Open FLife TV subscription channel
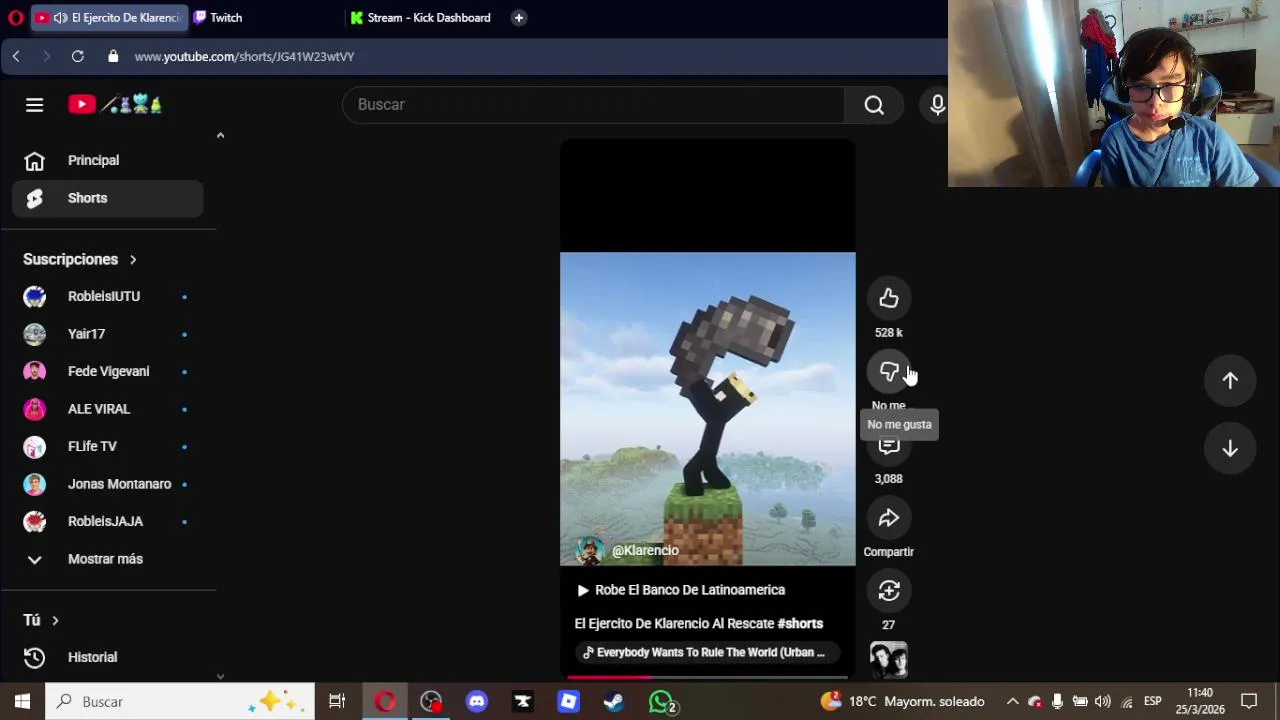Screen dimensions: 1280x720 point(108,446)
